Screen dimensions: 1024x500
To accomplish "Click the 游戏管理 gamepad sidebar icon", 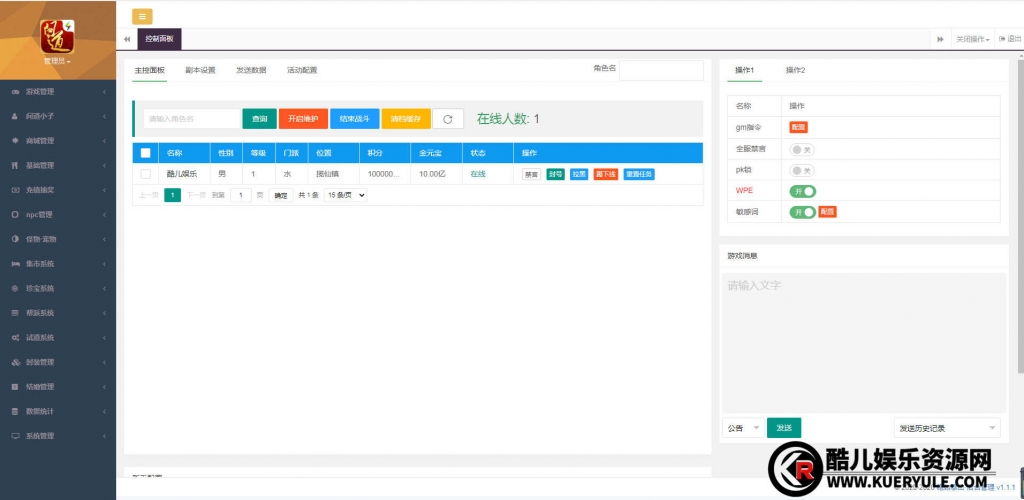I will point(15,92).
